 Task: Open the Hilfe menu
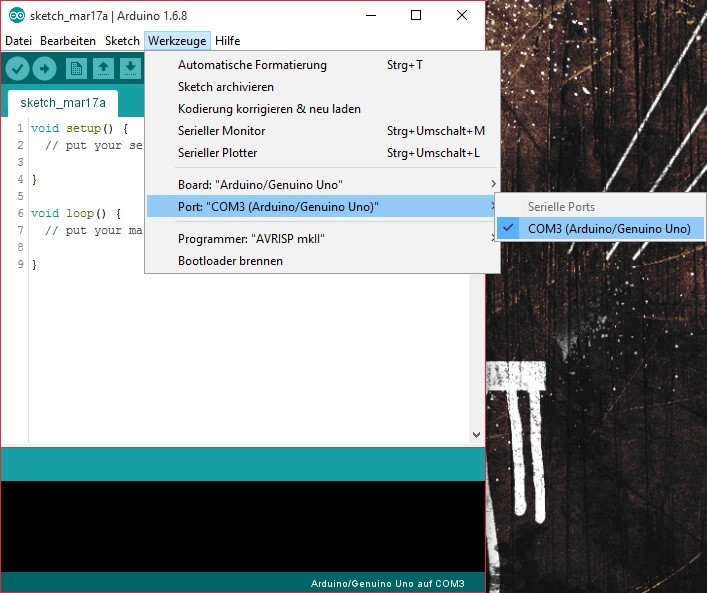tap(228, 41)
